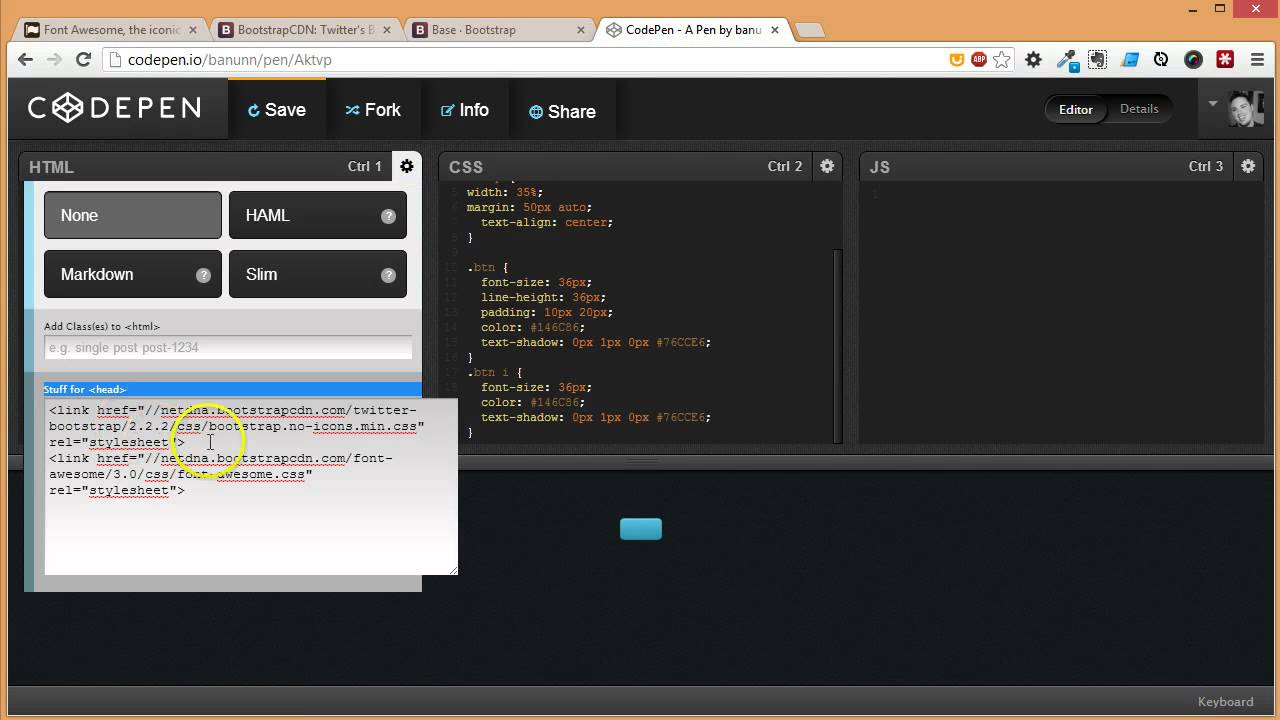Fork the current pen
This screenshot has height=720, width=1280.
(x=374, y=110)
